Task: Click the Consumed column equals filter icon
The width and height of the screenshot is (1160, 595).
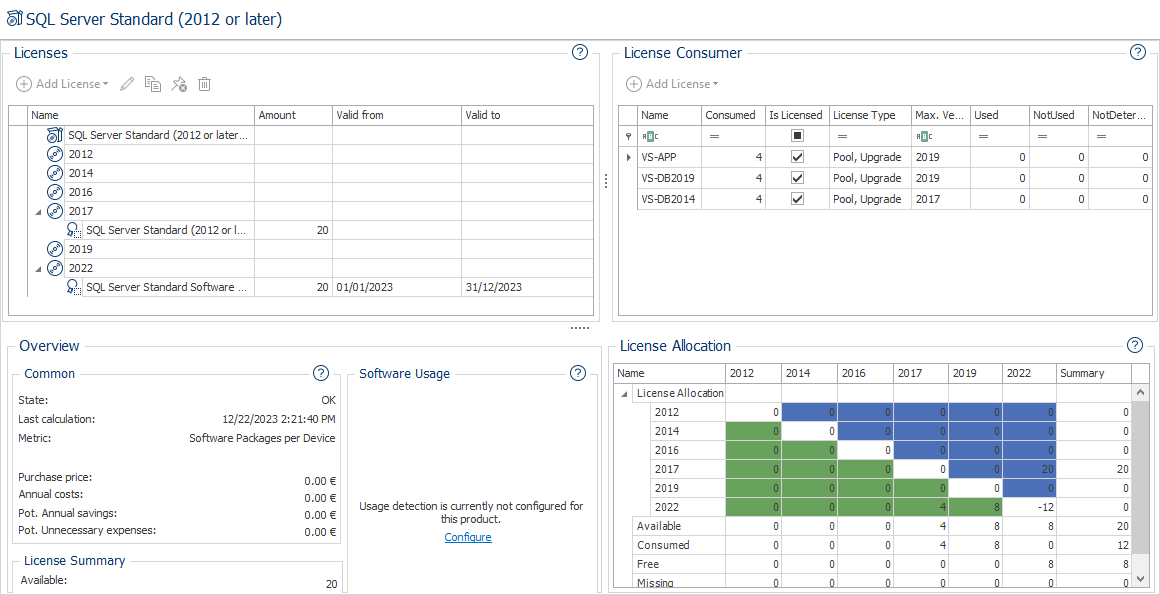Action: coord(714,136)
